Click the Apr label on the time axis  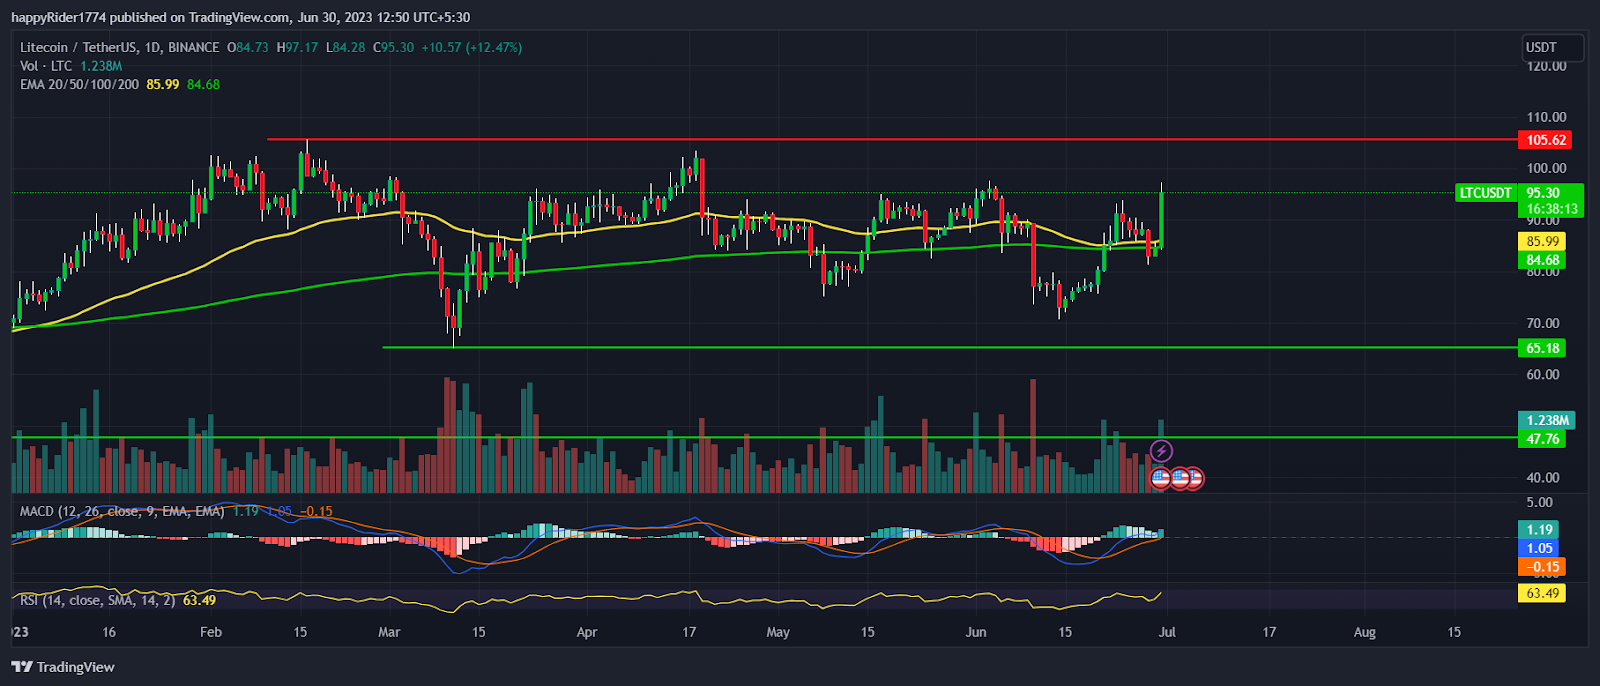coord(587,632)
